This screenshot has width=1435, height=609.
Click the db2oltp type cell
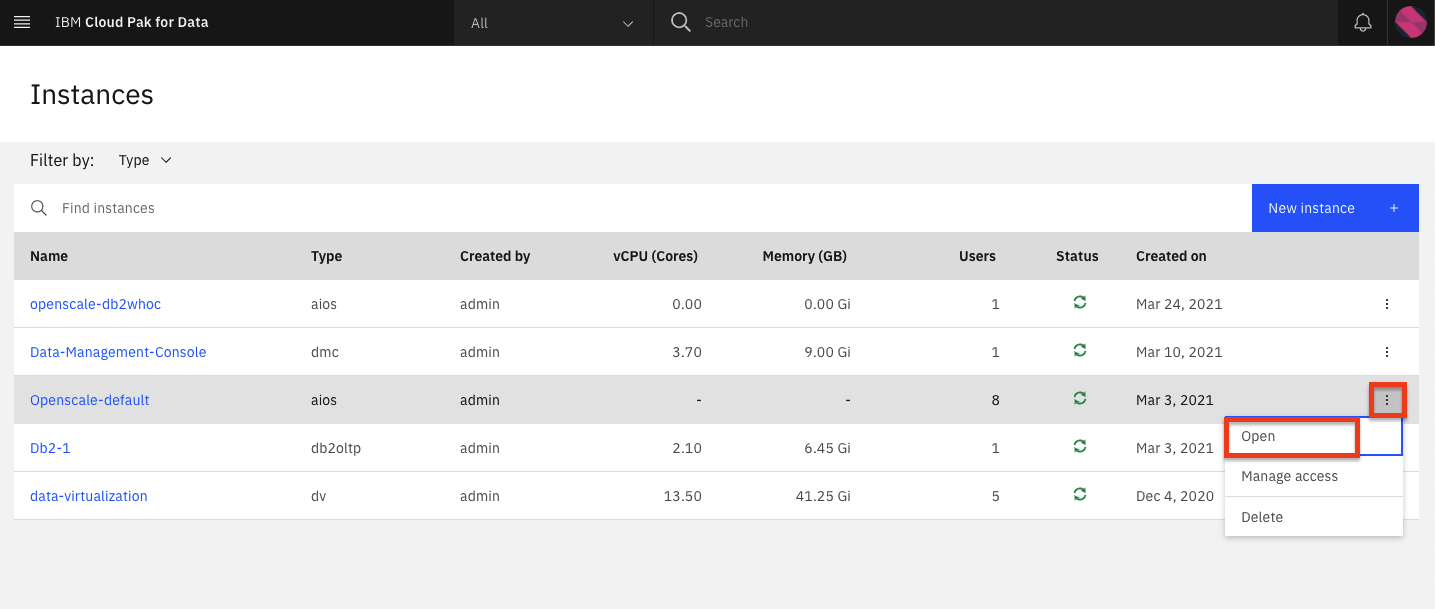336,448
